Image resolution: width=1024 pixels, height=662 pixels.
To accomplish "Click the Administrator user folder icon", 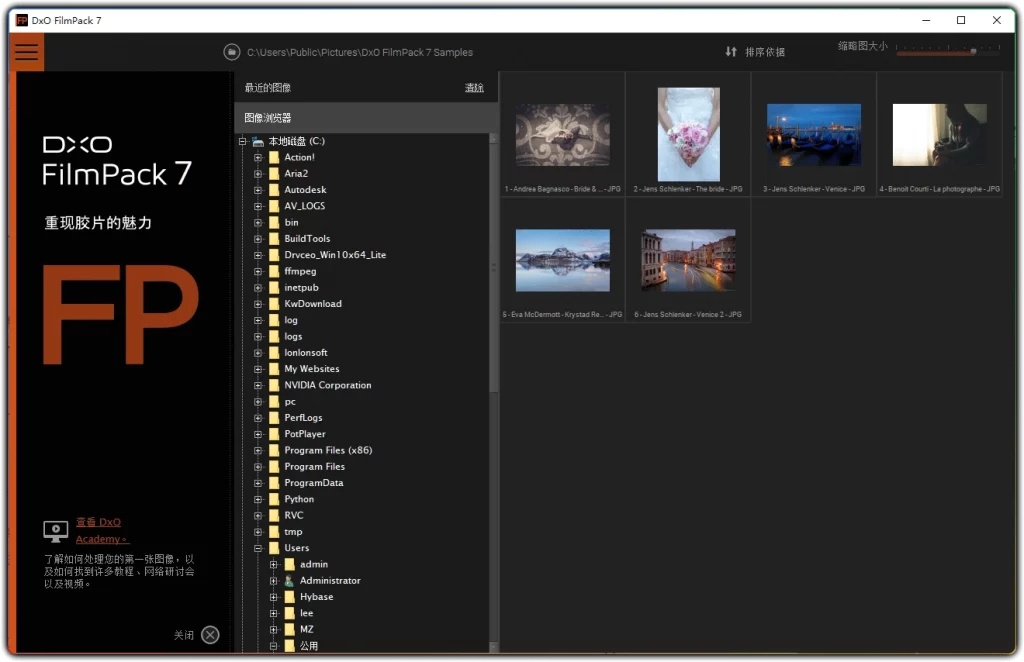I will (289, 580).
